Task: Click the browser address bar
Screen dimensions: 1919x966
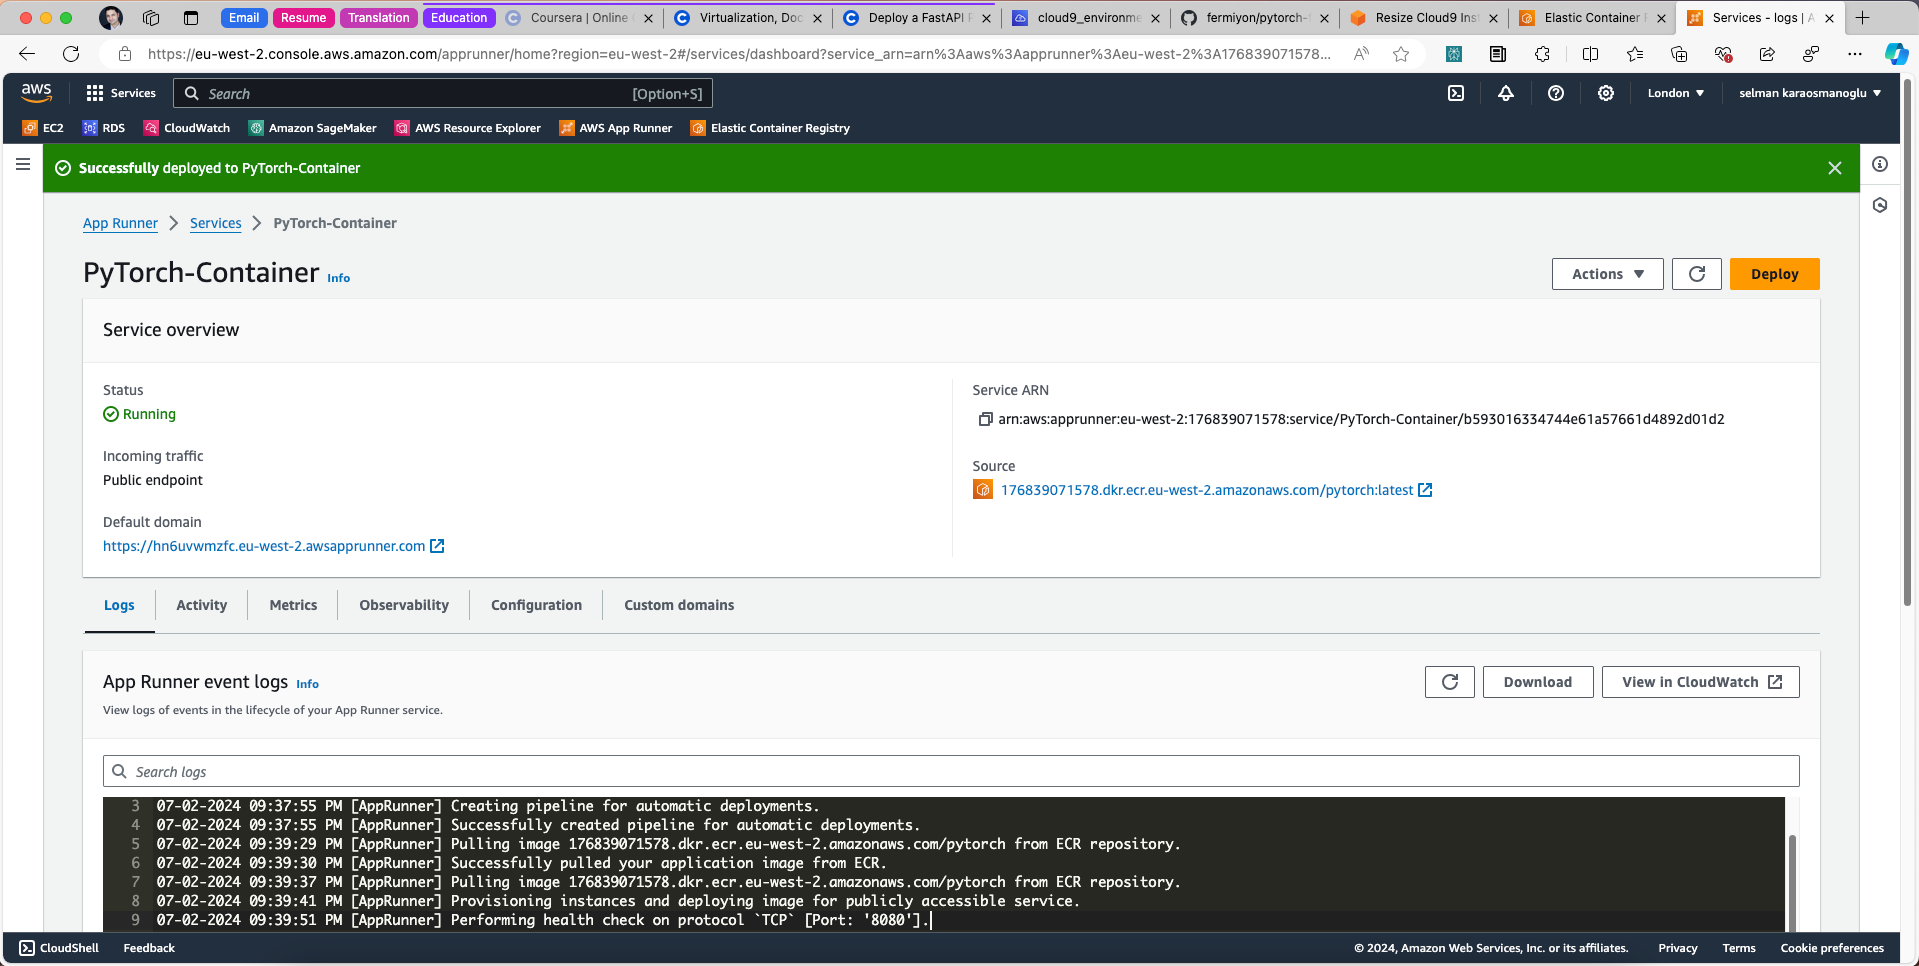Action: pyautogui.click(x=738, y=54)
